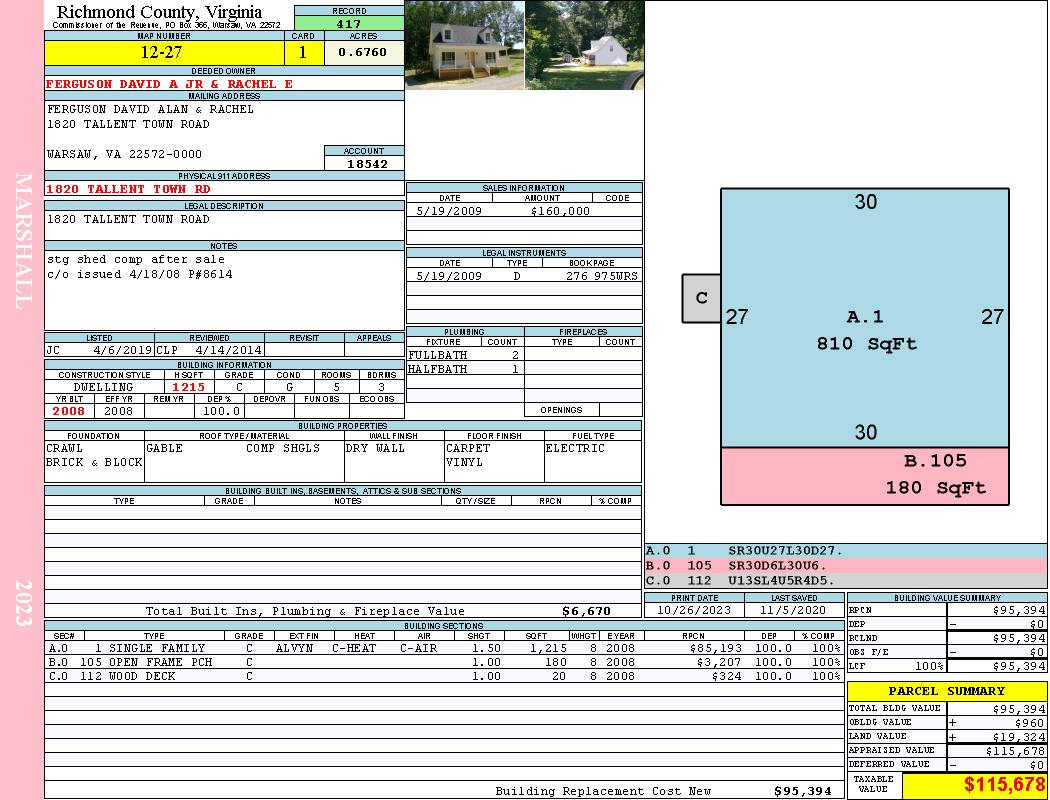Open the side-view house photo thumbnail

585,45
